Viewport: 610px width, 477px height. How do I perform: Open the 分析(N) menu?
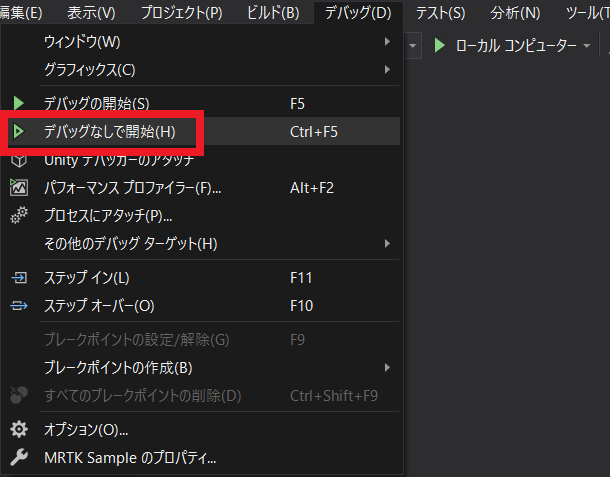(x=515, y=13)
